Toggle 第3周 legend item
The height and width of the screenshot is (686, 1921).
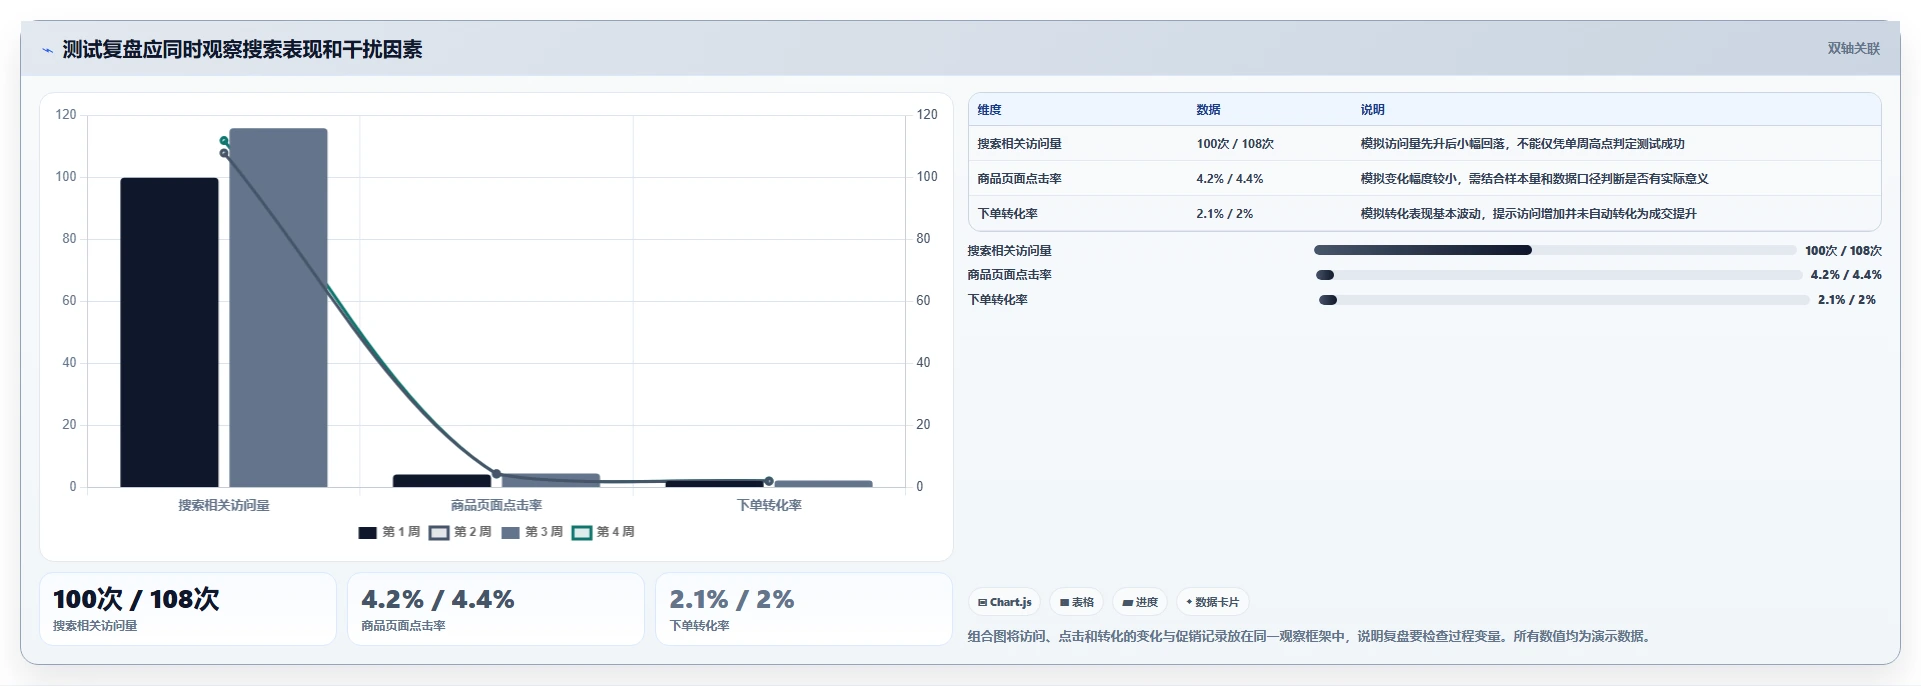point(532,532)
